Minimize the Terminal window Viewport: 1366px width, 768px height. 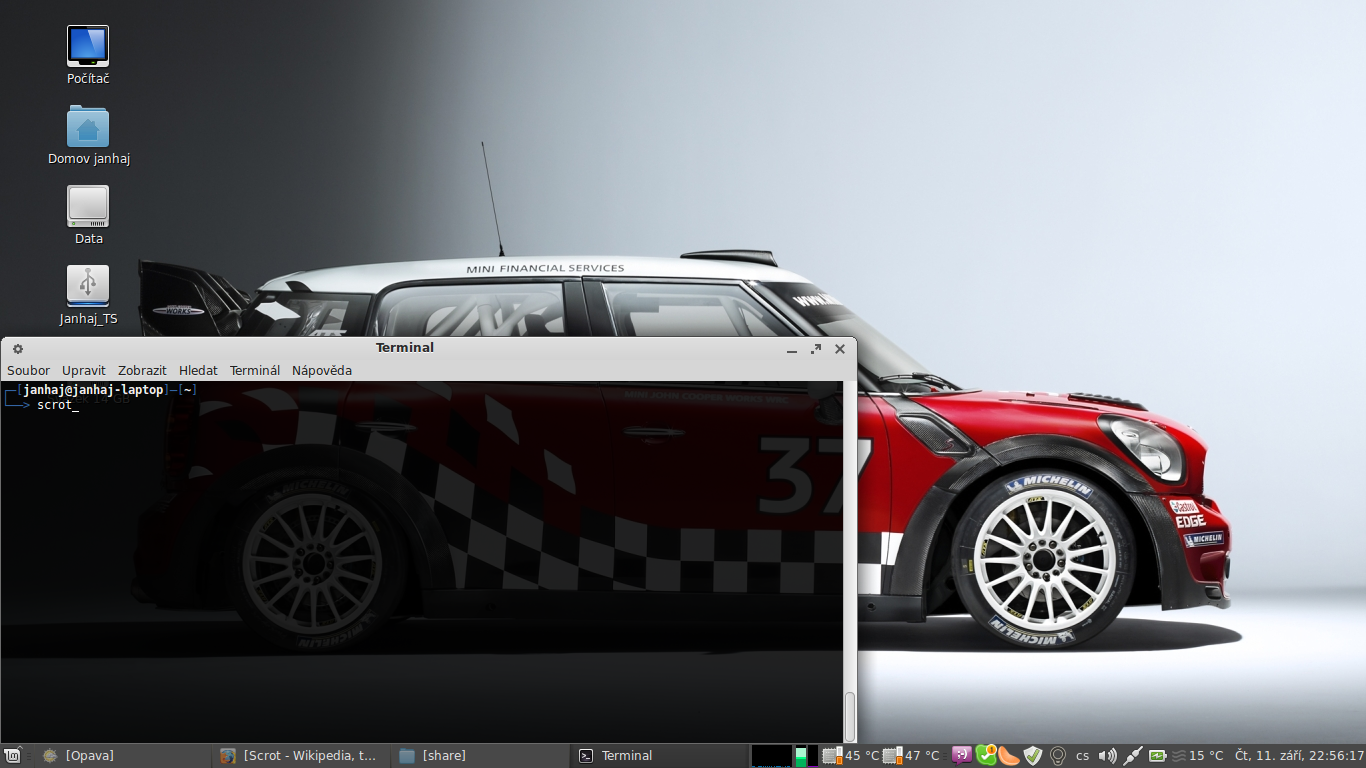[x=792, y=349]
